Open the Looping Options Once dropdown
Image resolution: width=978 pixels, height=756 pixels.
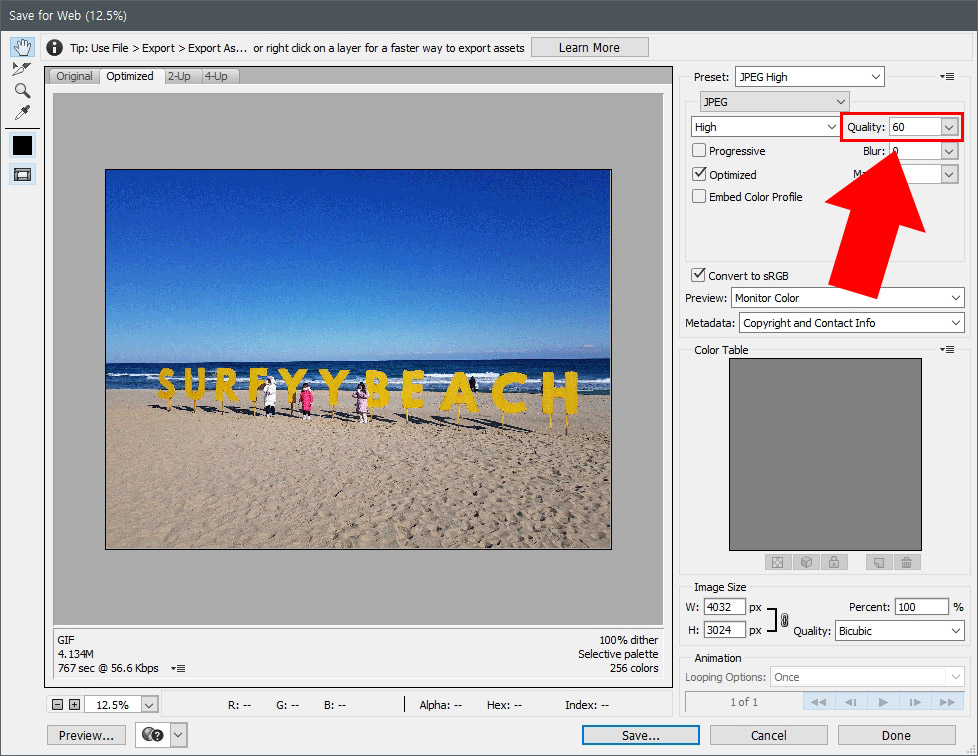(x=867, y=677)
